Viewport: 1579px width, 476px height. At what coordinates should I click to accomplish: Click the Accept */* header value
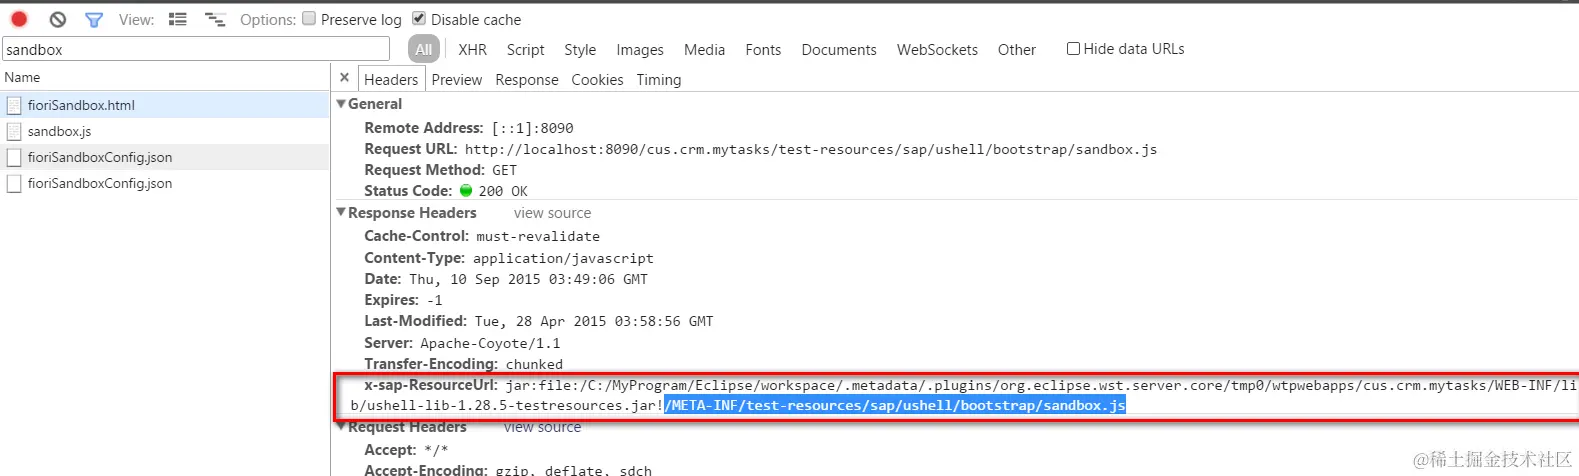coord(436,450)
